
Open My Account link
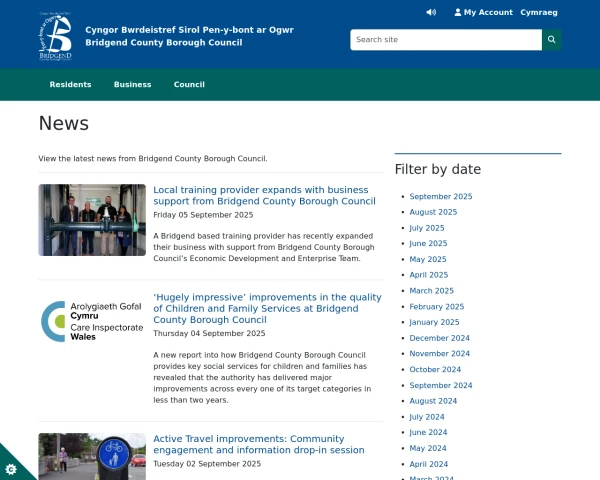[483, 12]
